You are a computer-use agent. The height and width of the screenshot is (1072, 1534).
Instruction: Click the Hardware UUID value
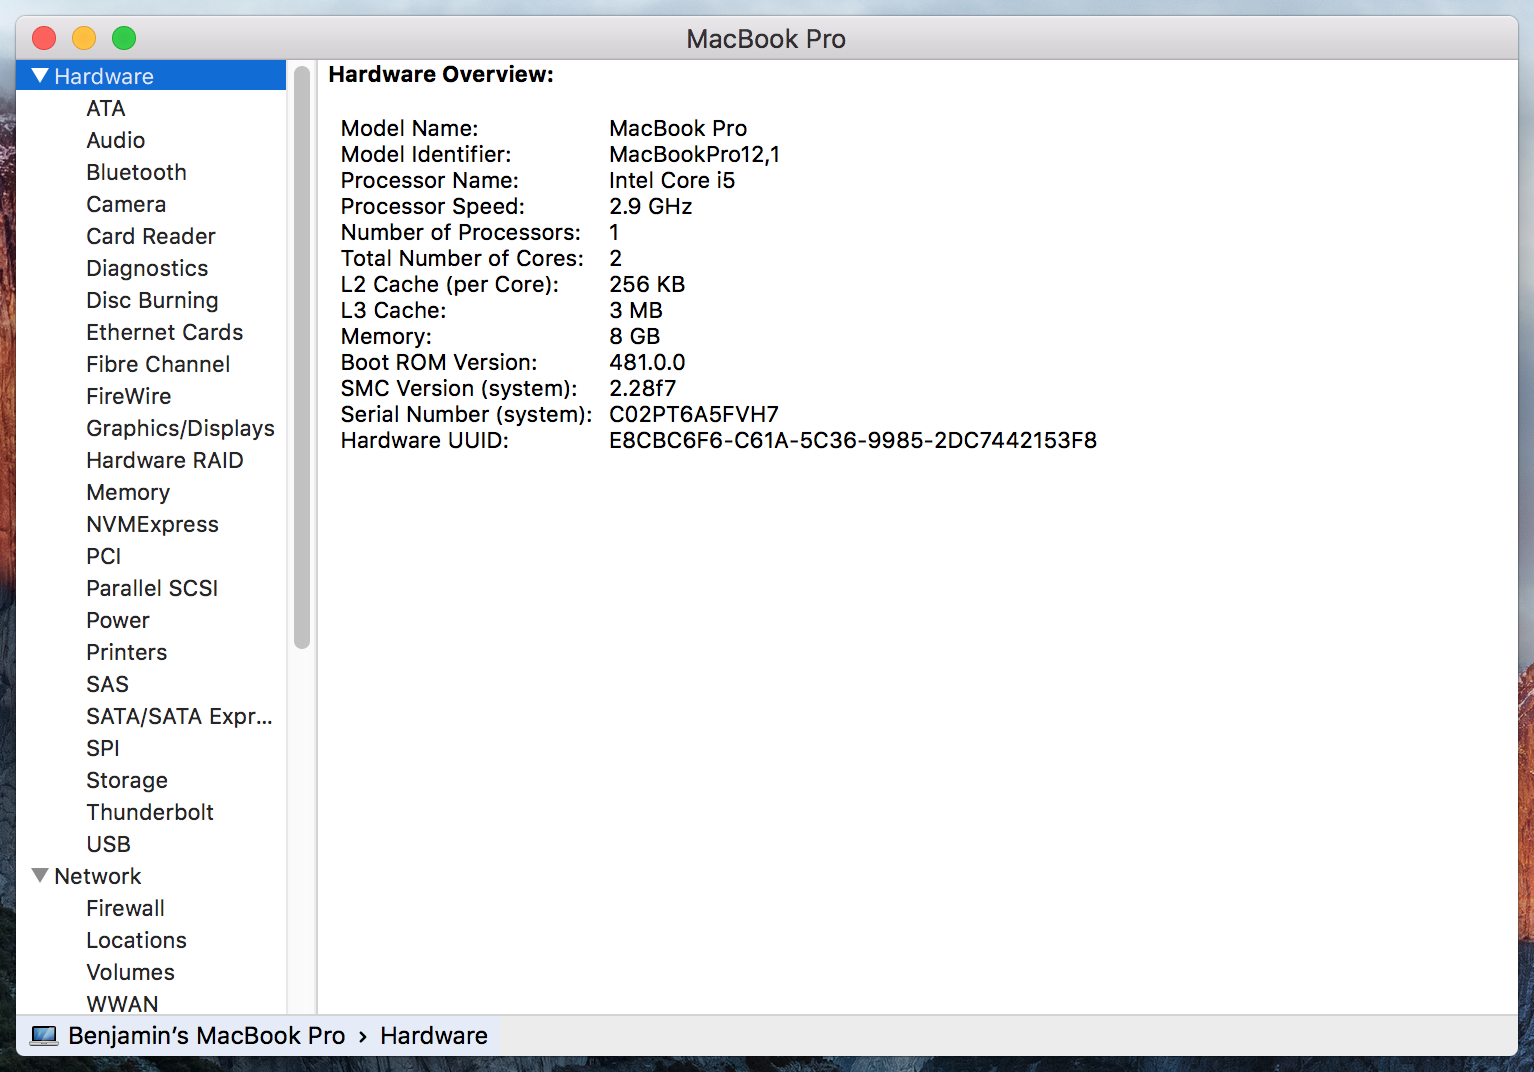(853, 440)
